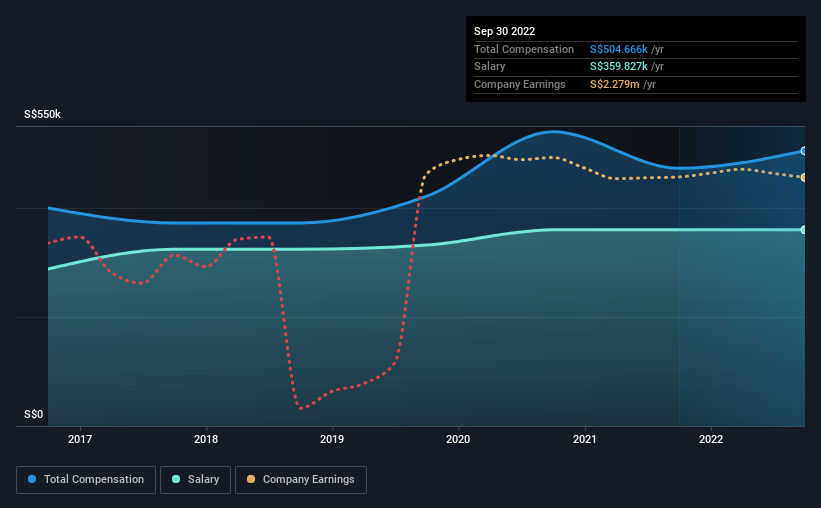Screen dimensions: 821x508
Task: Select the orange Company Earnings endpoint marker
Action: tap(804, 178)
